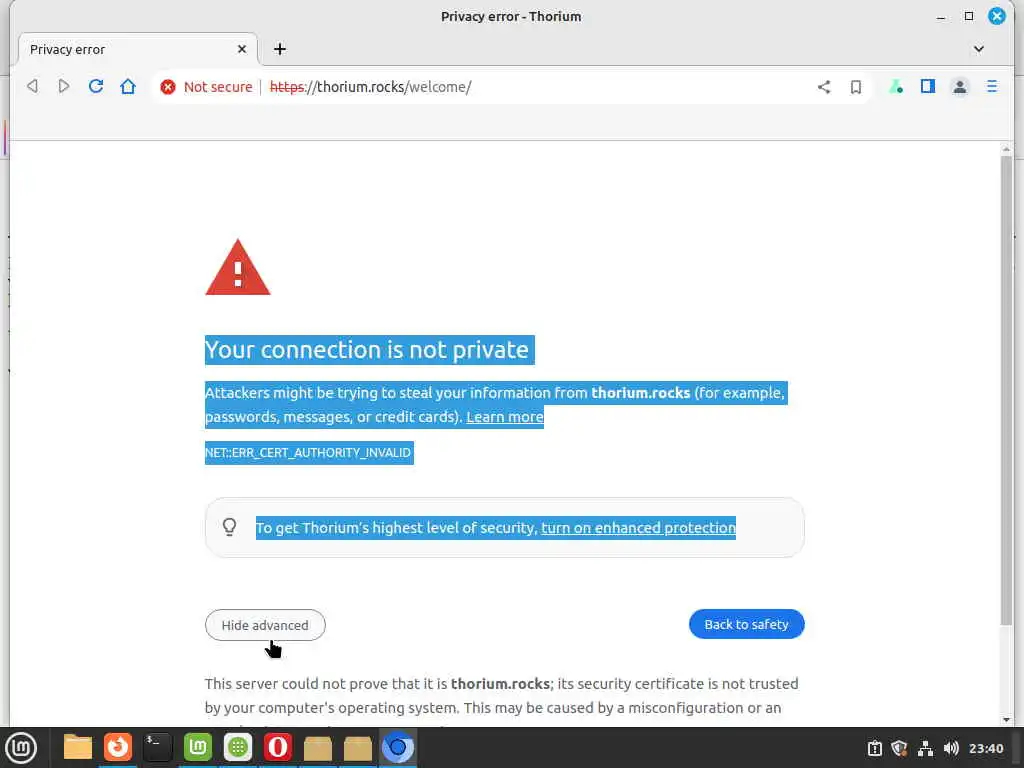Open the second tan folder window in taskbar
The image size is (1024, 768).
358,748
